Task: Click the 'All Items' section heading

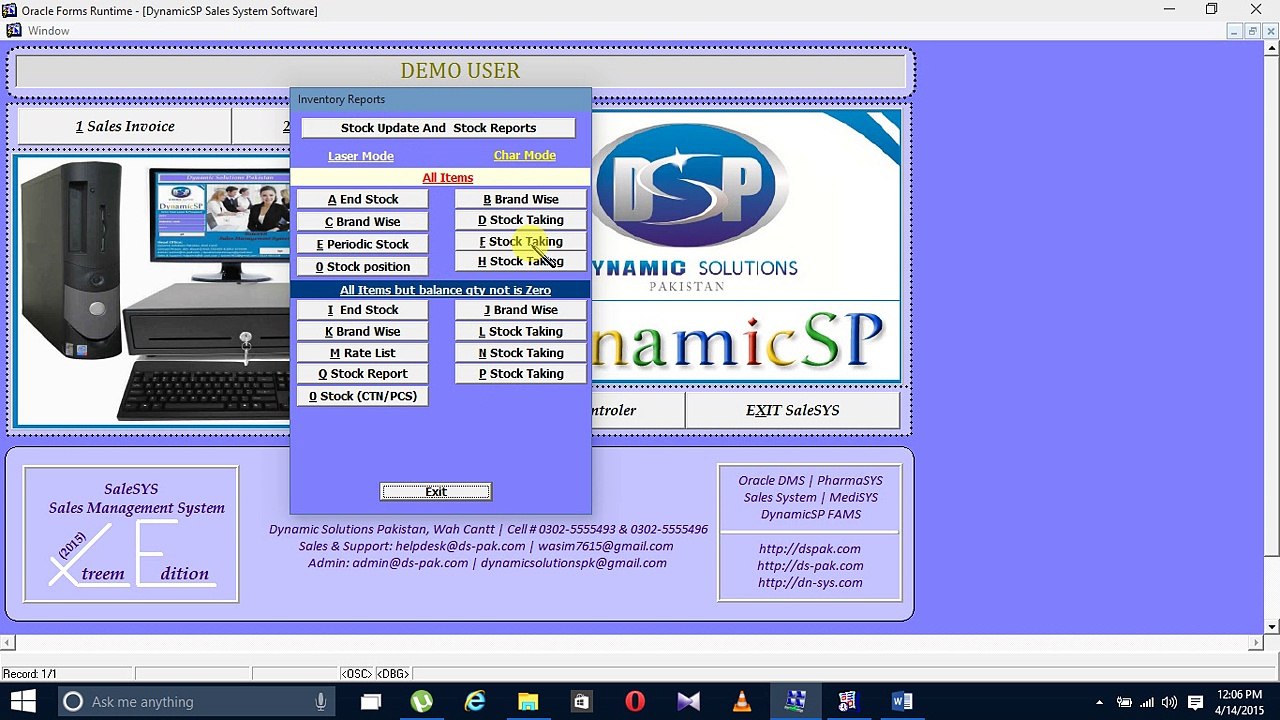Action: [x=448, y=178]
